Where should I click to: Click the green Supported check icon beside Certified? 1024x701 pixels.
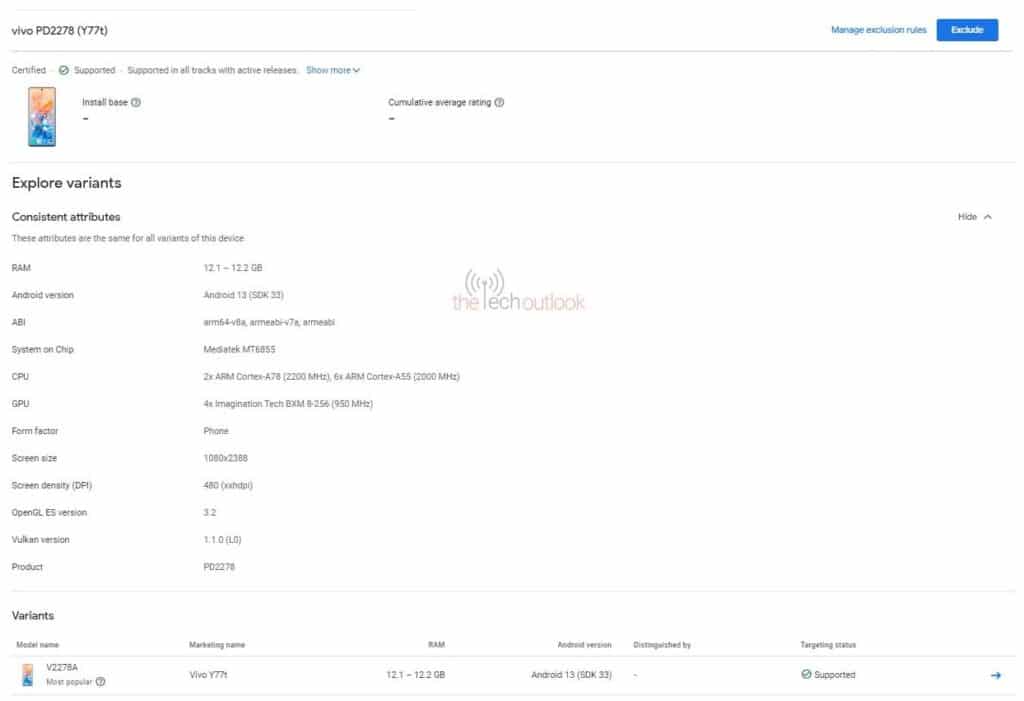click(x=63, y=70)
